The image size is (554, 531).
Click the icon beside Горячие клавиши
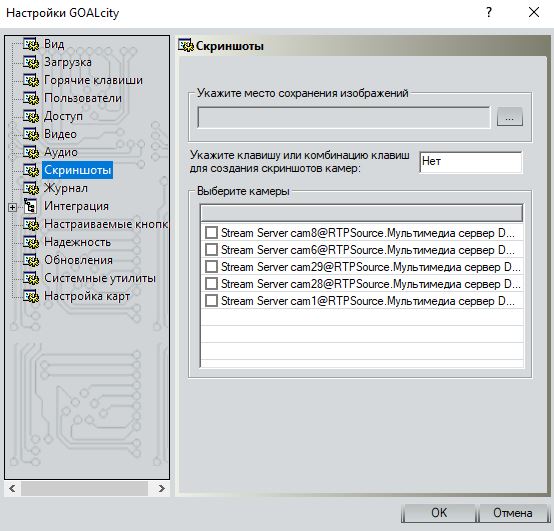(x=31, y=80)
